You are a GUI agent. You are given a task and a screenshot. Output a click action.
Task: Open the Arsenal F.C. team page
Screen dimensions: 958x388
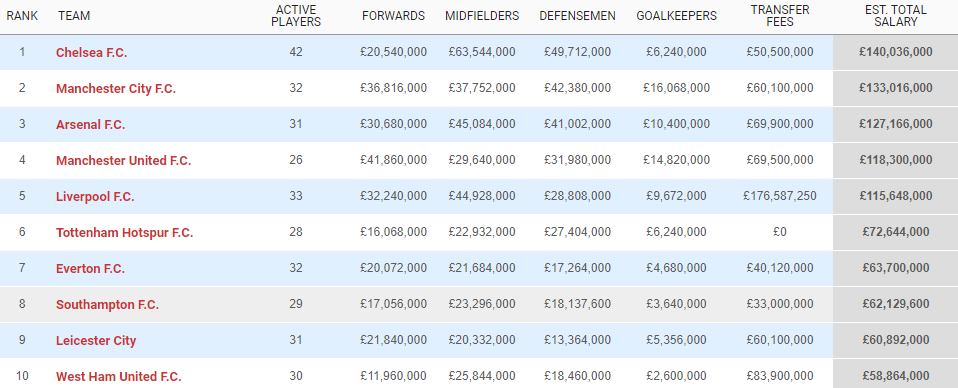pyautogui.click(x=90, y=125)
